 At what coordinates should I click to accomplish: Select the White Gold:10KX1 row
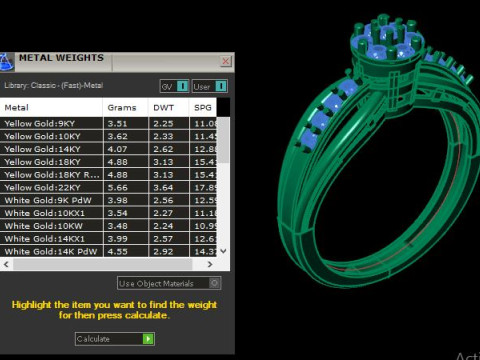108,213
